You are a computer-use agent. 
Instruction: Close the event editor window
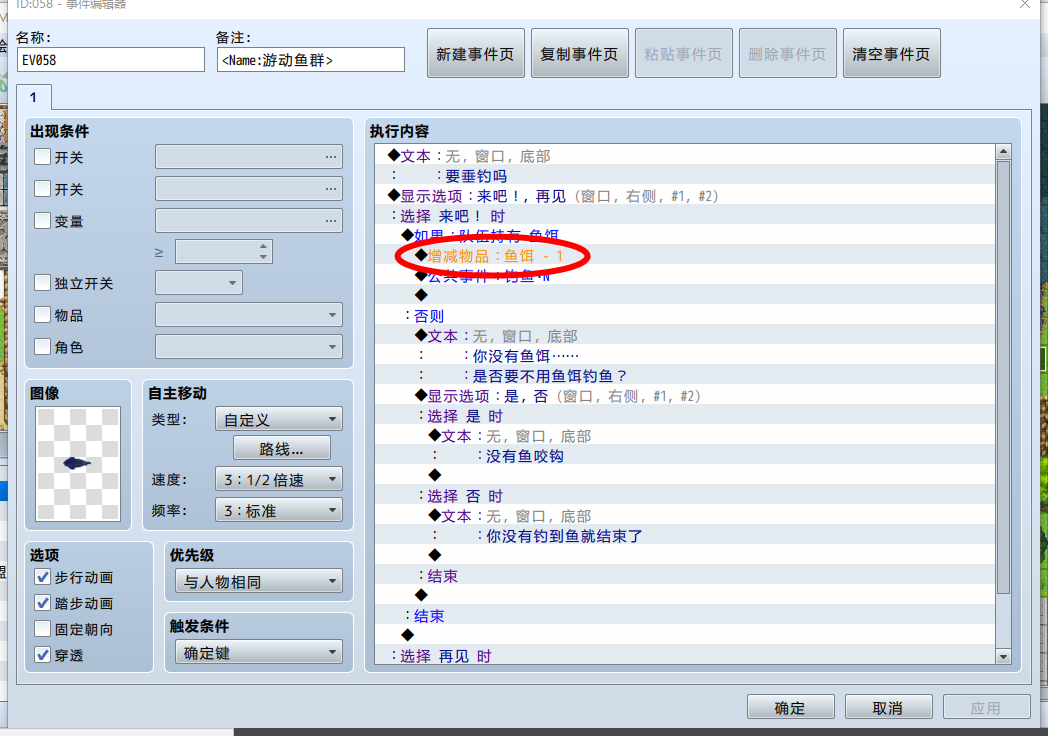(1025, 4)
